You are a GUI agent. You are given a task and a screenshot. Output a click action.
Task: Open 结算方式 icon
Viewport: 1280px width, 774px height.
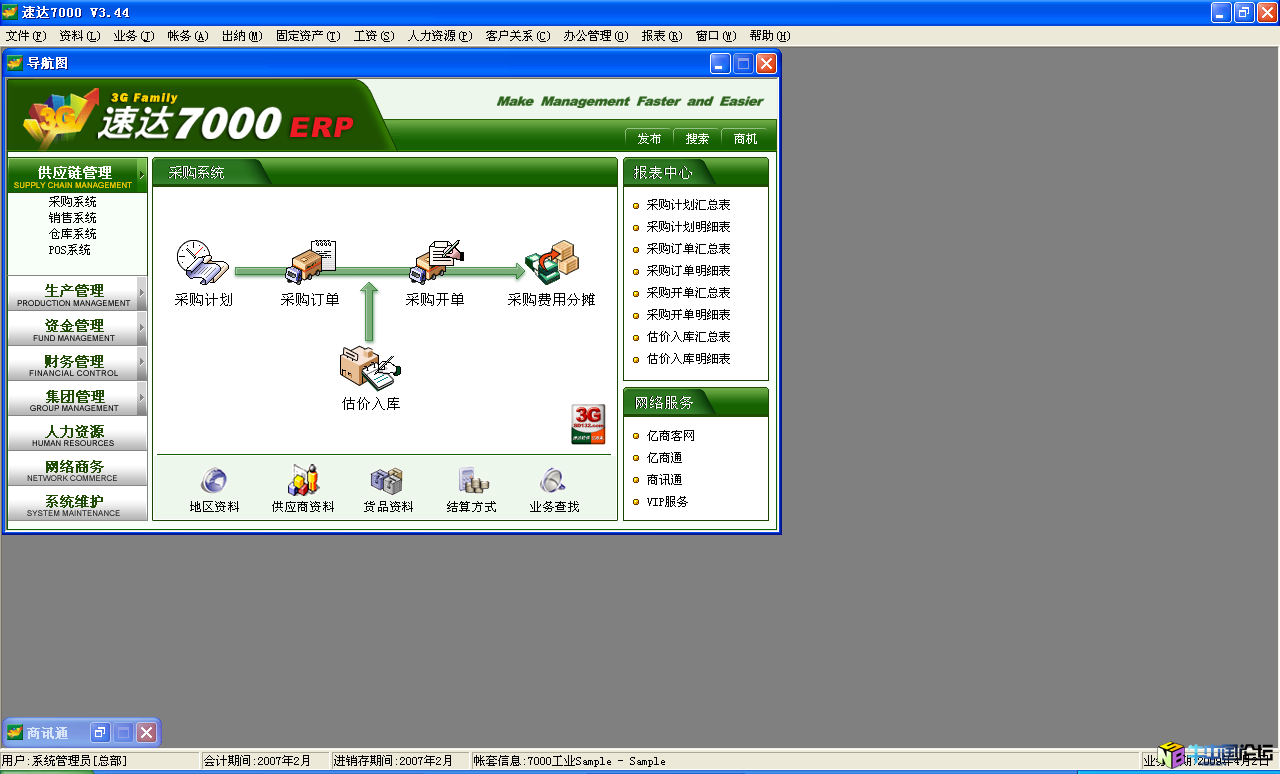(x=472, y=481)
